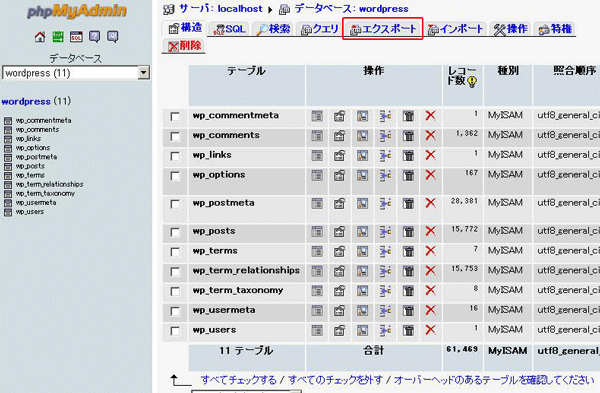The height and width of the screenshot is (393, 600).
Task: Tick the wp_postmeta row checkbox
Action: [x=175, y=204]
